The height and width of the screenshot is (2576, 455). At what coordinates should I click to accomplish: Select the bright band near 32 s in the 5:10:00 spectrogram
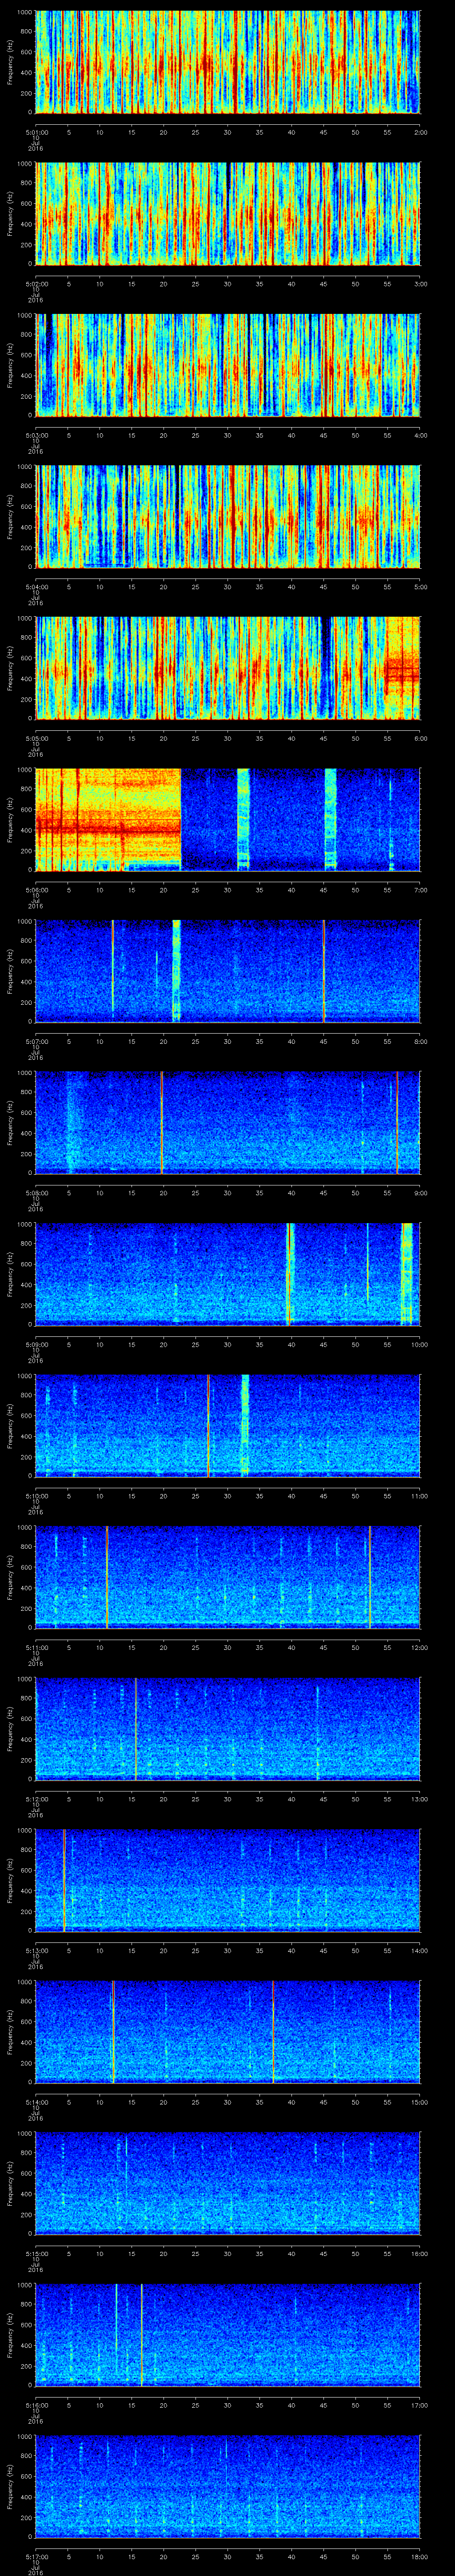pyautogui.click(x=245, y=1426)
